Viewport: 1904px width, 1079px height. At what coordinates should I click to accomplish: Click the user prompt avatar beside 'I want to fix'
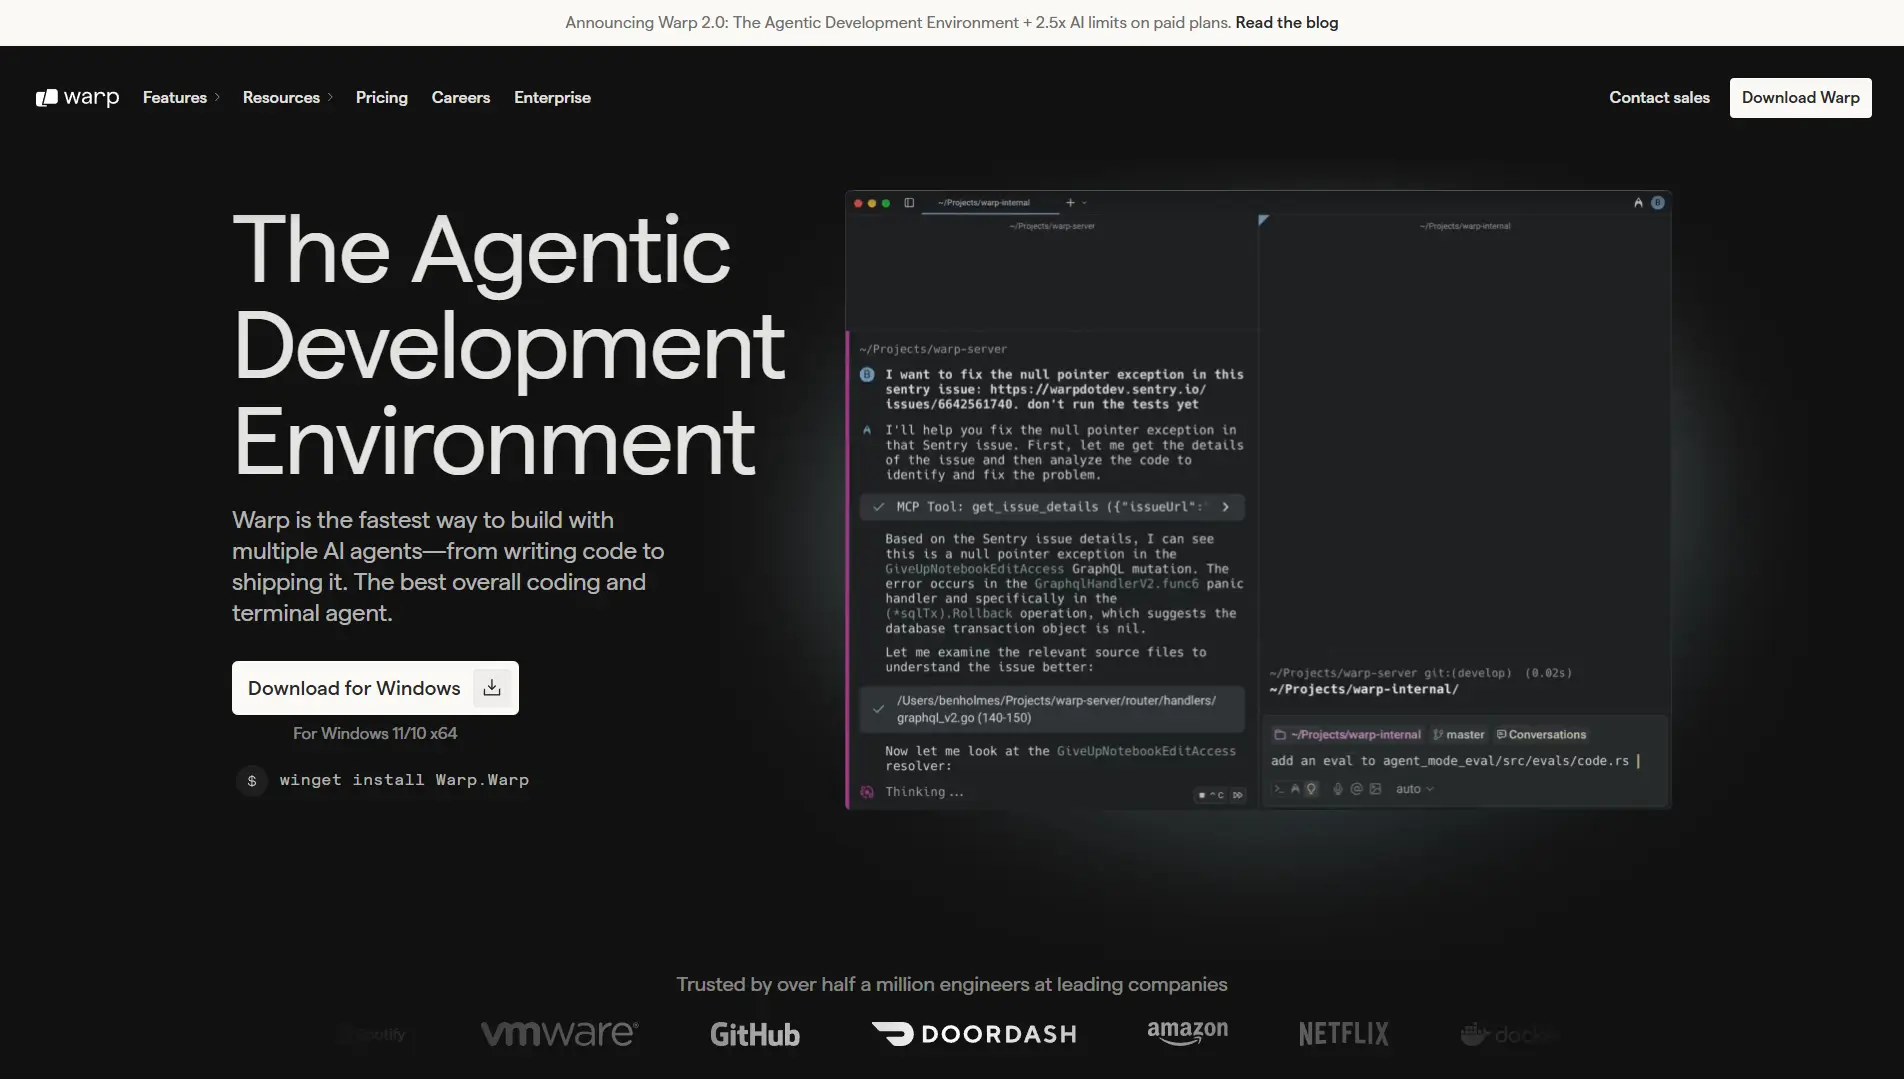(x=867, y=375)
